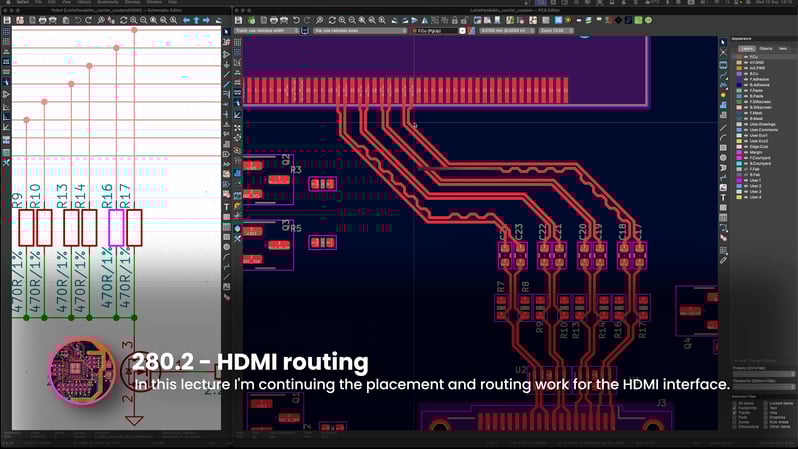The image size is (798, 449).
Task: Open the File menu in menu bar
Action: tap(38, 3)
